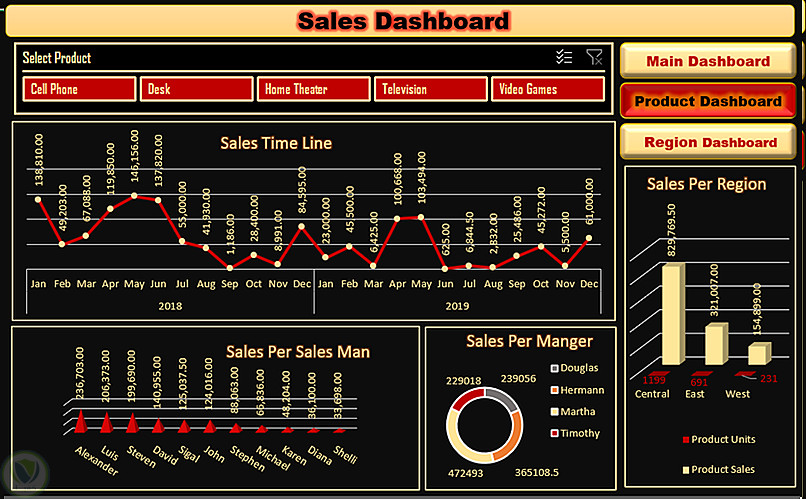Select the Jan 2018 data point
806x499 pixels.
coord(38,199)
